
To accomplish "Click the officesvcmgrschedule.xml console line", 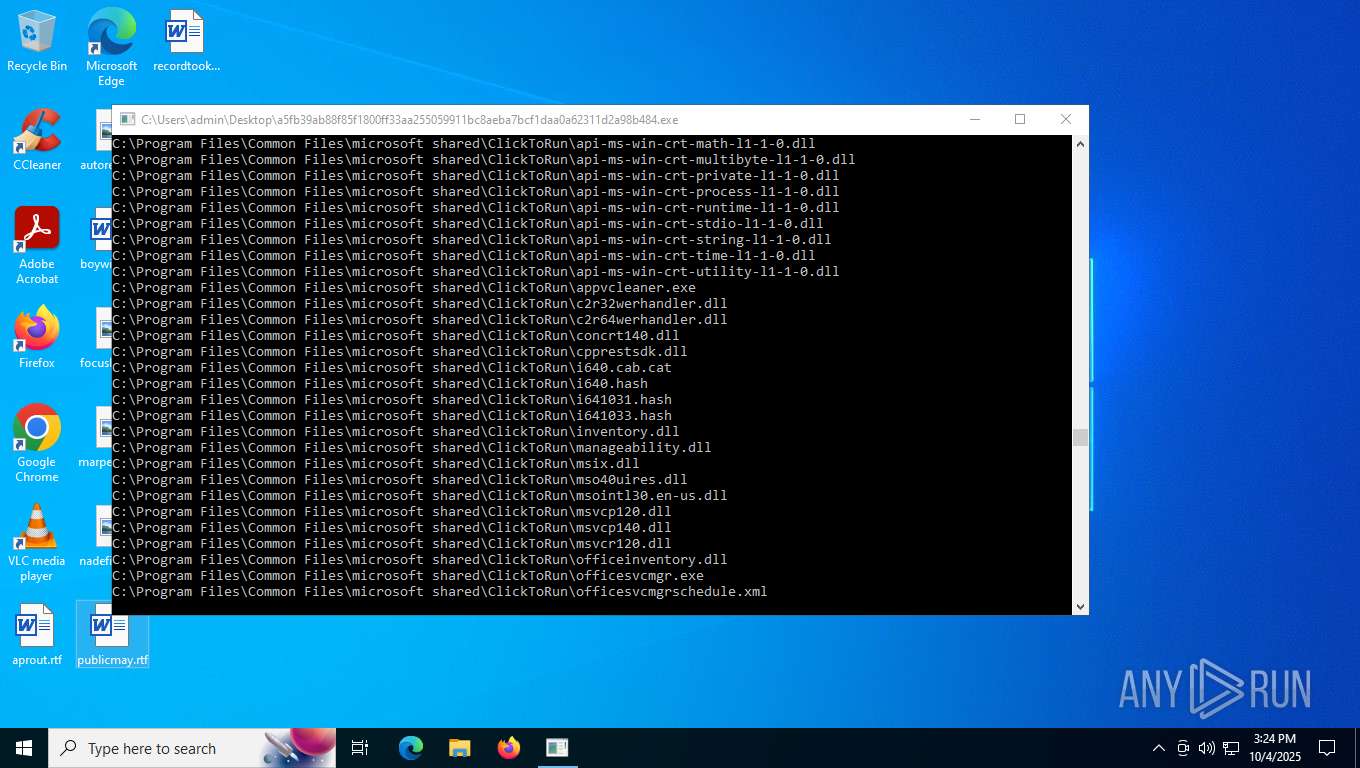I will [440, 592].
